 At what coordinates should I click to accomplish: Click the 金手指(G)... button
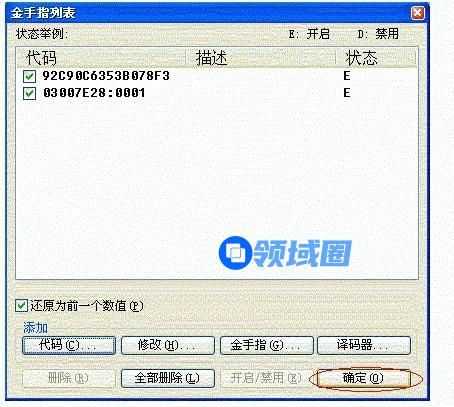tap(267, 345)
